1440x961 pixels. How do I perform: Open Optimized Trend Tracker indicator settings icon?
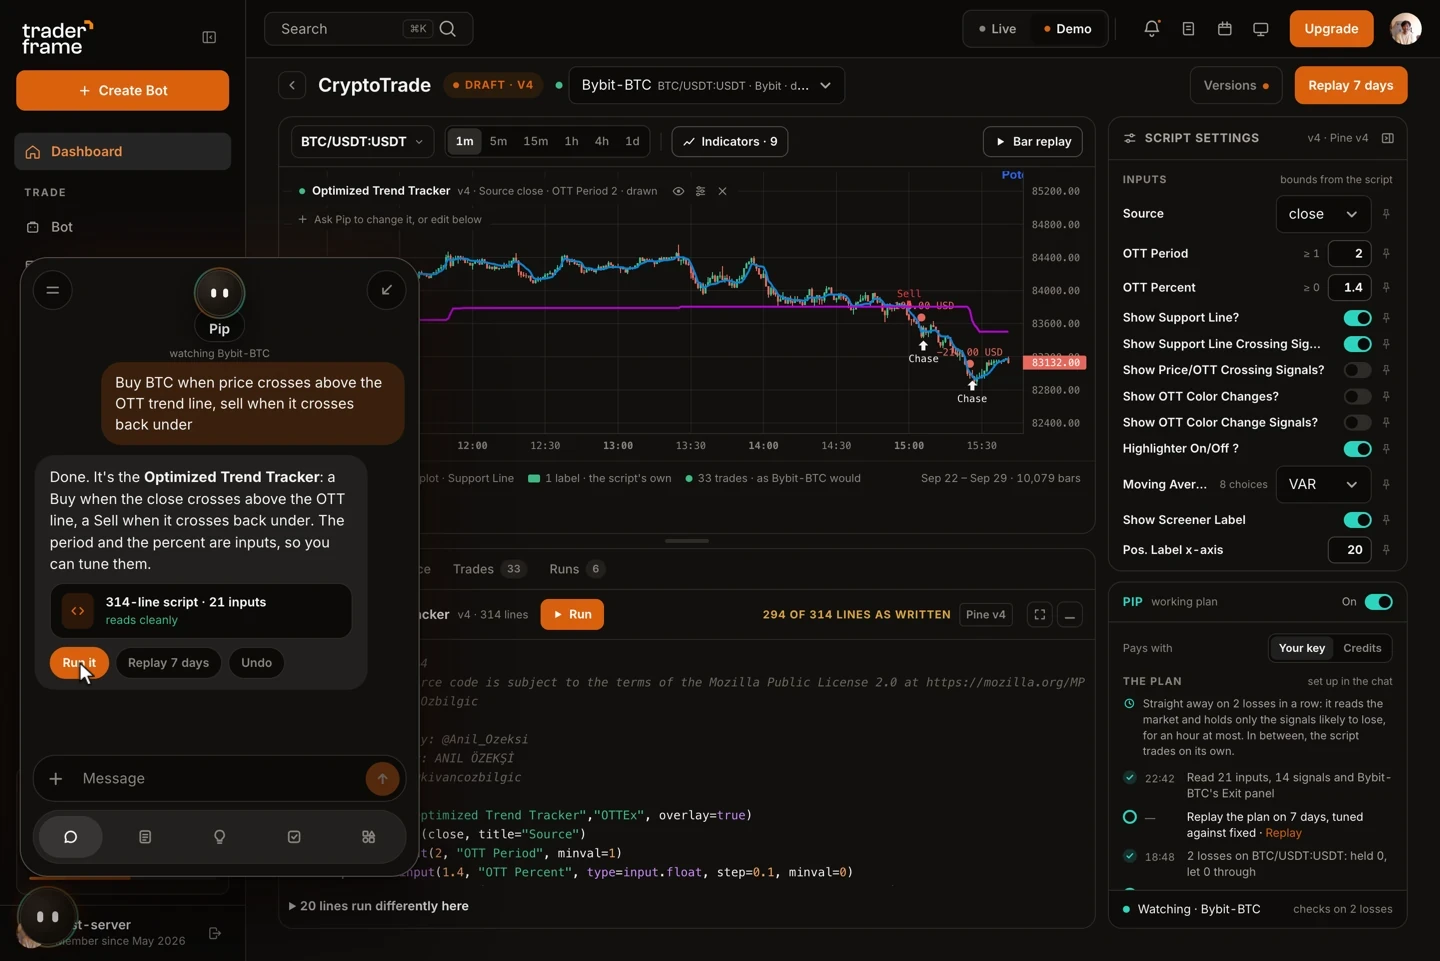point(700,191)
